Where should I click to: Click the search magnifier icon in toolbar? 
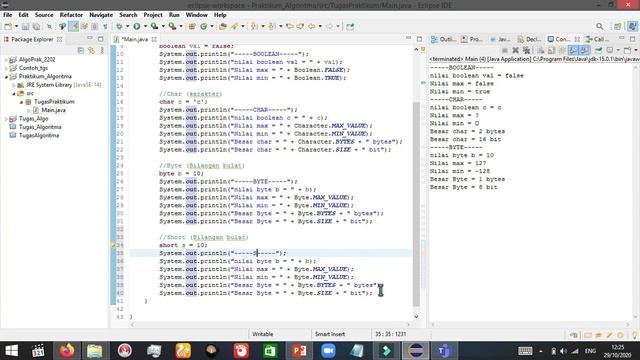(600, 27)
